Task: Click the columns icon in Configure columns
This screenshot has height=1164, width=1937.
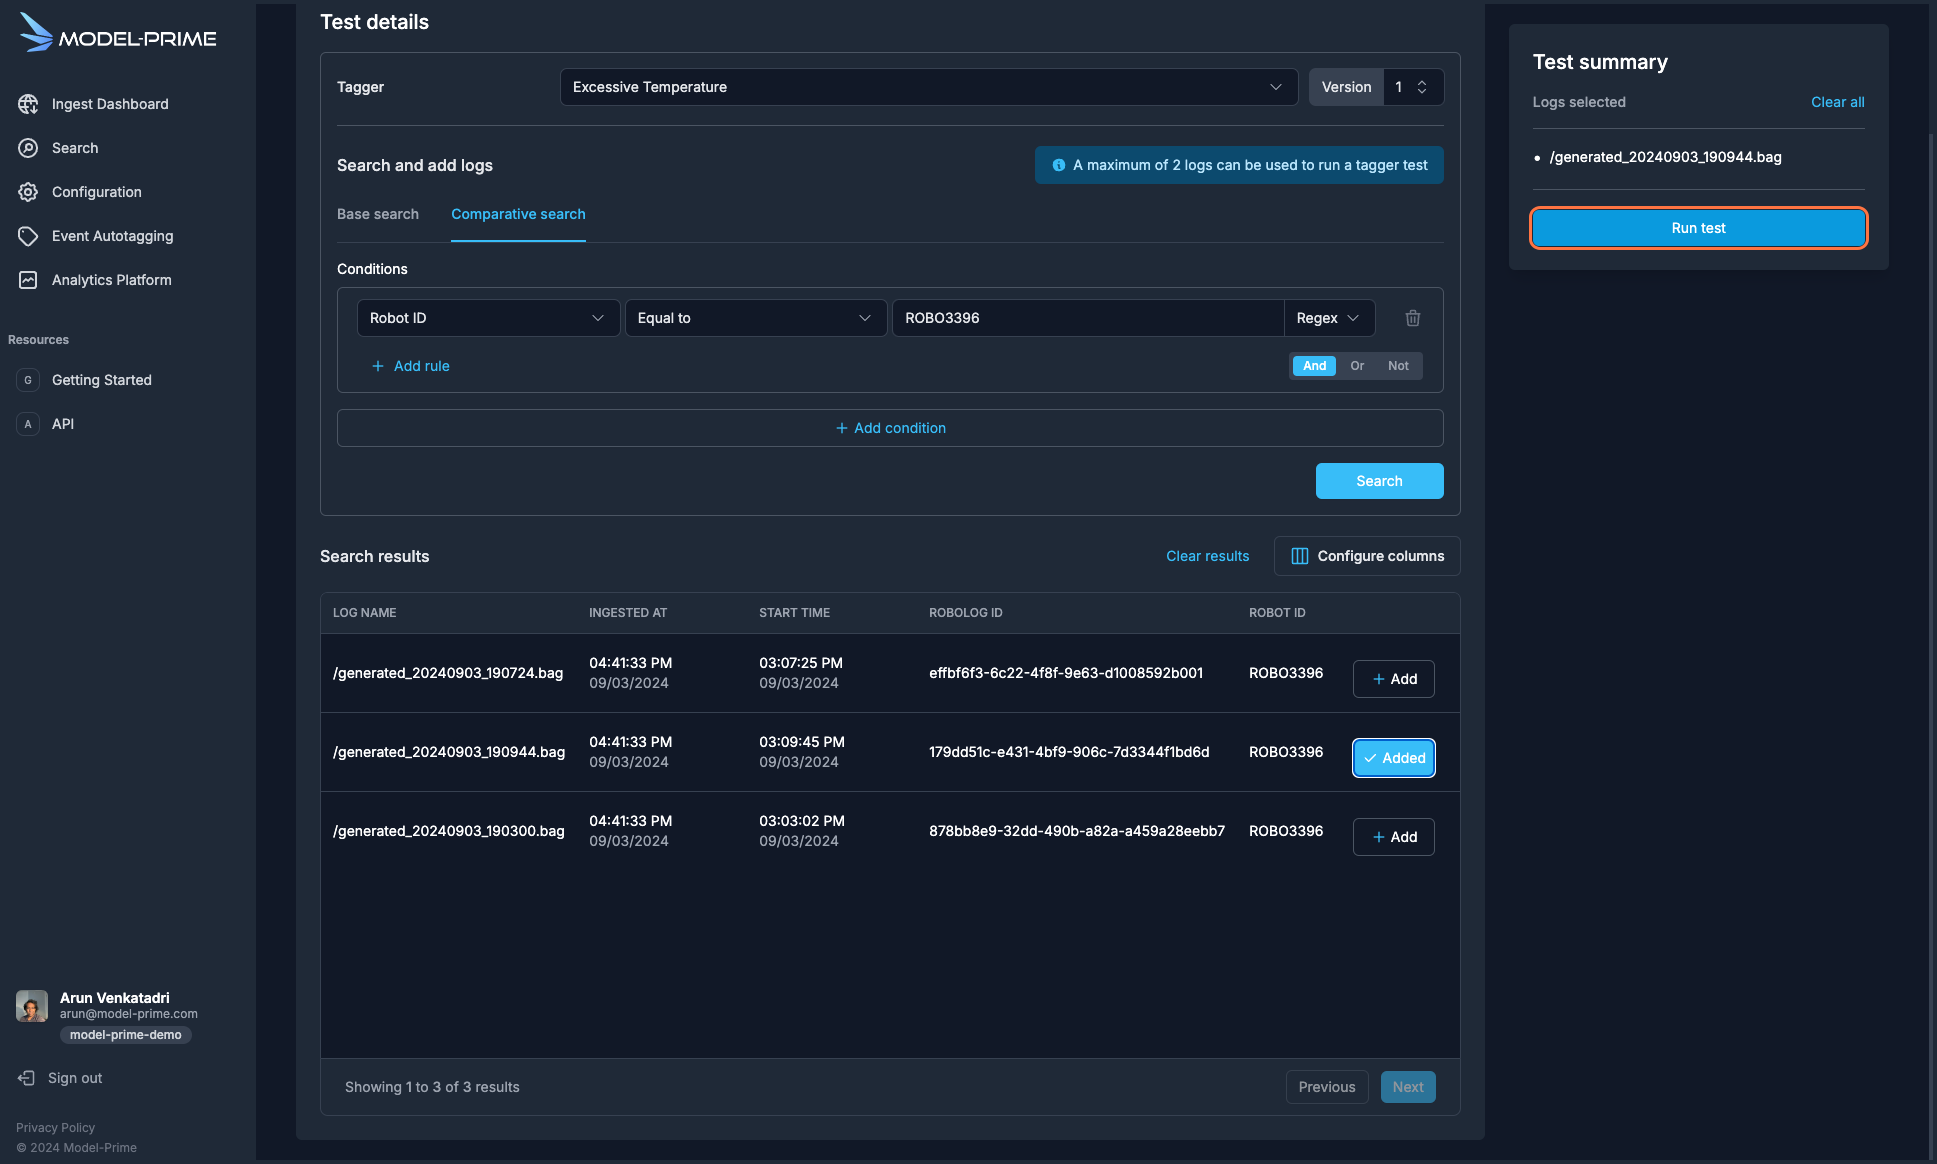Action: point(1300,556)
